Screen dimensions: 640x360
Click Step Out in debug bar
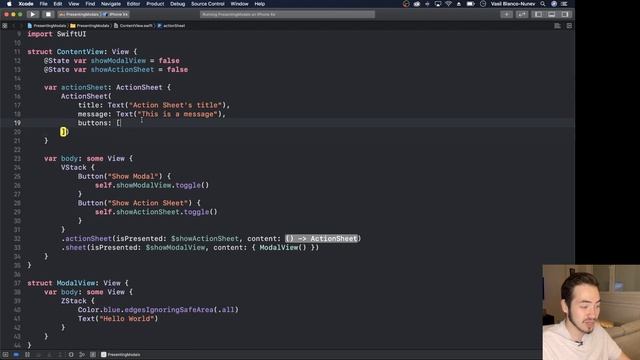[60, 355]
